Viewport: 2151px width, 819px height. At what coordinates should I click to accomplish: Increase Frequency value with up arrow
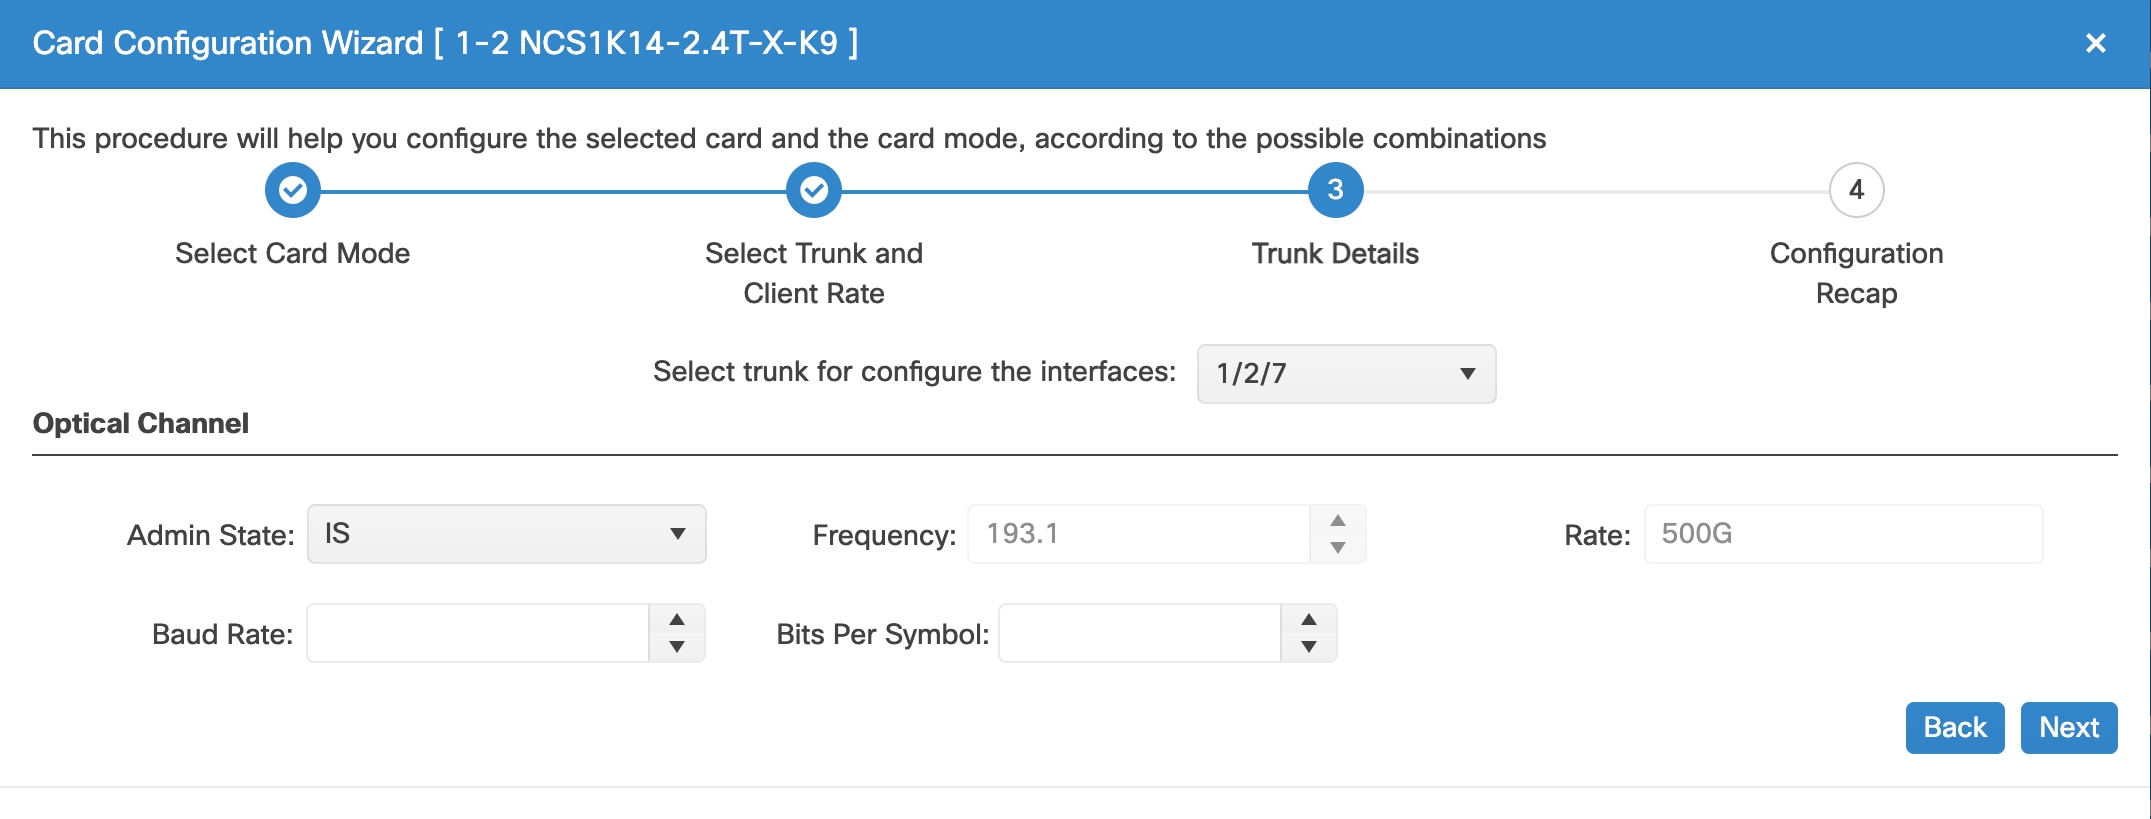pyautogui.click(x=1338, y=520)
